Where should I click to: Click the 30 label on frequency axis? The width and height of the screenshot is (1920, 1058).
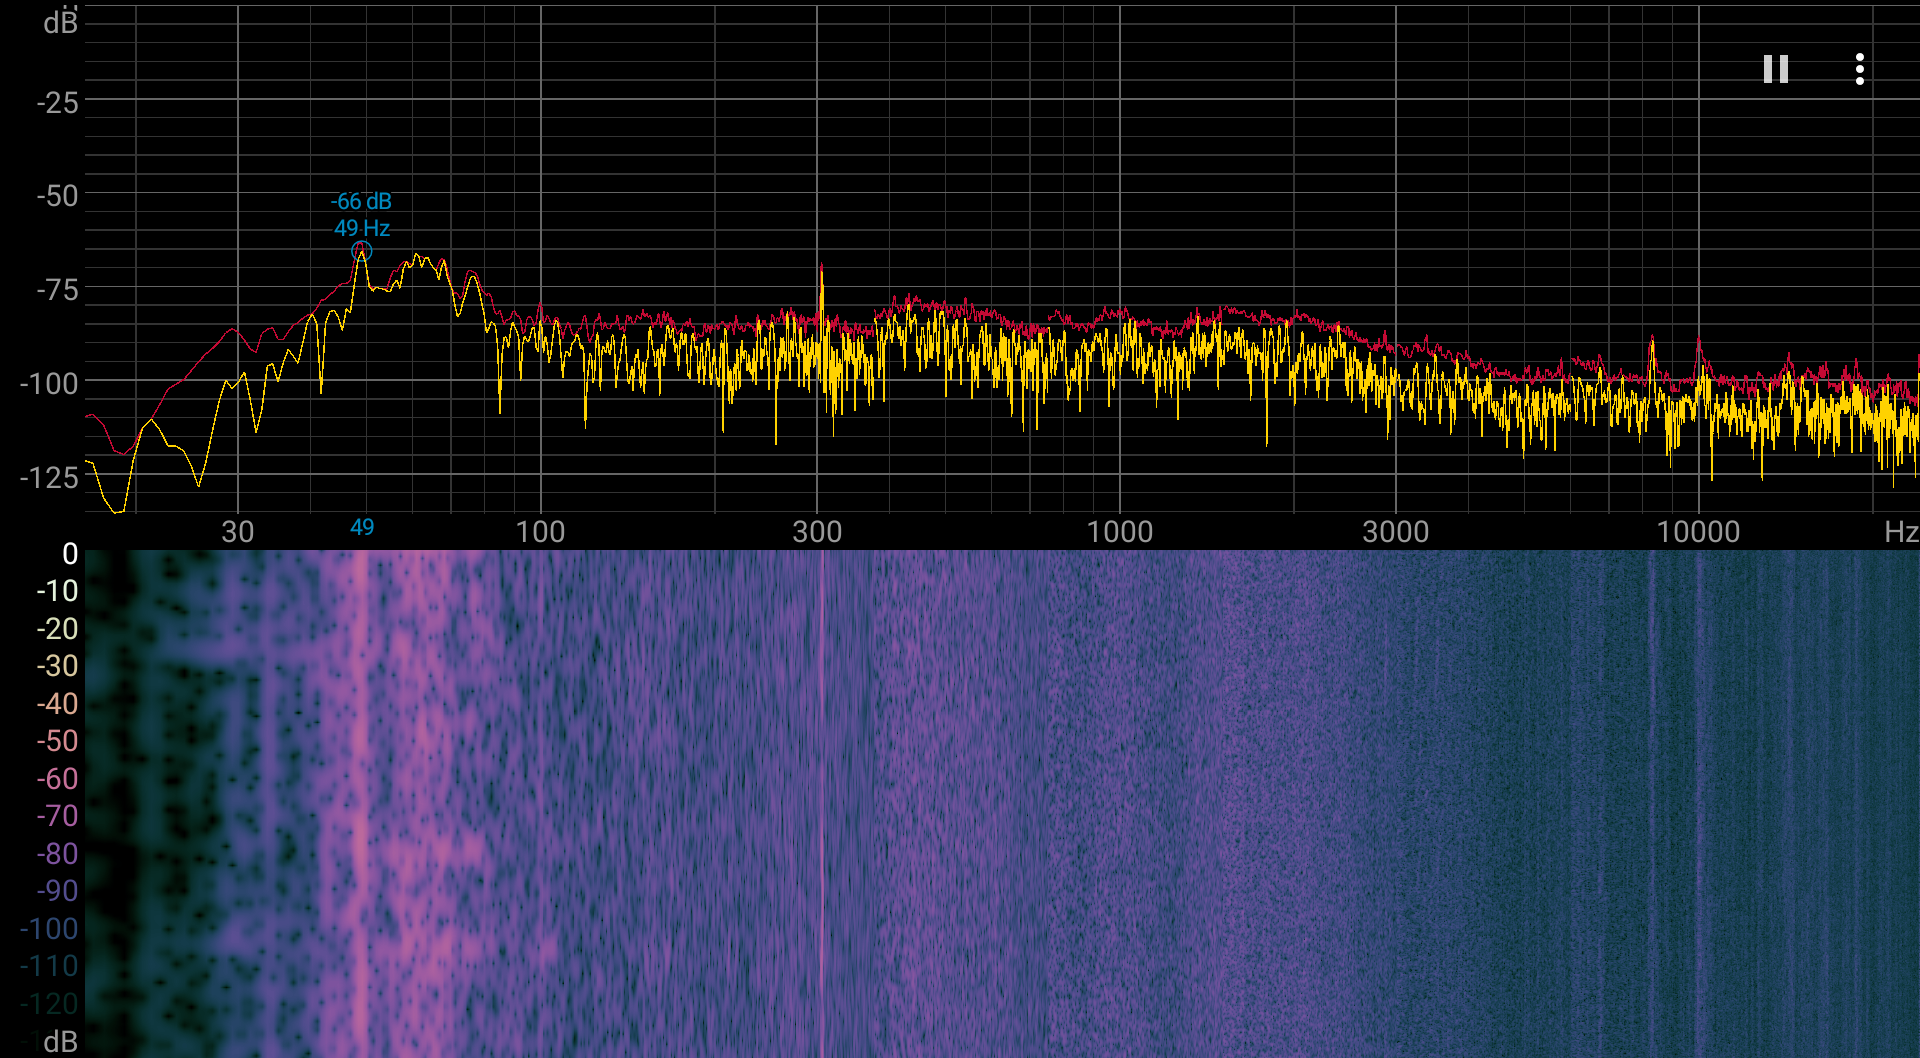click(238, 531)
